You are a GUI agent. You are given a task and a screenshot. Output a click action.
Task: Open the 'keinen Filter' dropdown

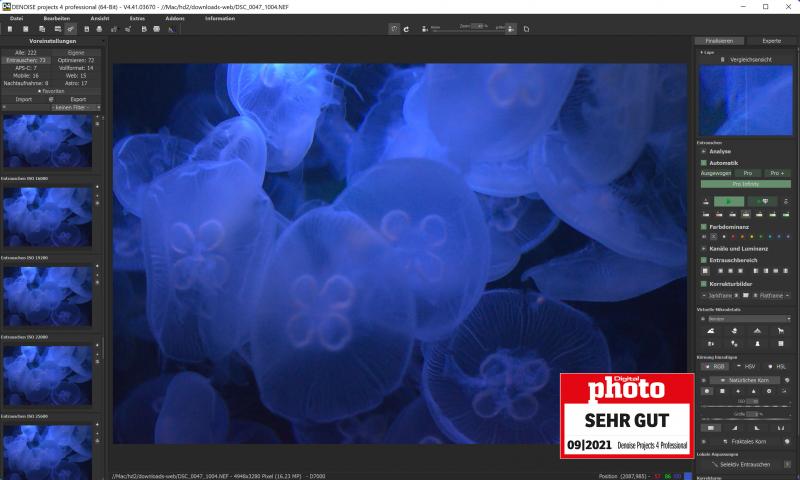coord(71,106)
